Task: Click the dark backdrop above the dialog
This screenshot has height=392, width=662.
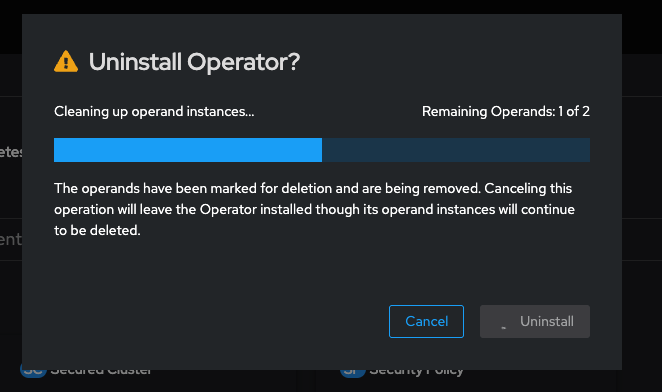Action: tap(331, 6)
